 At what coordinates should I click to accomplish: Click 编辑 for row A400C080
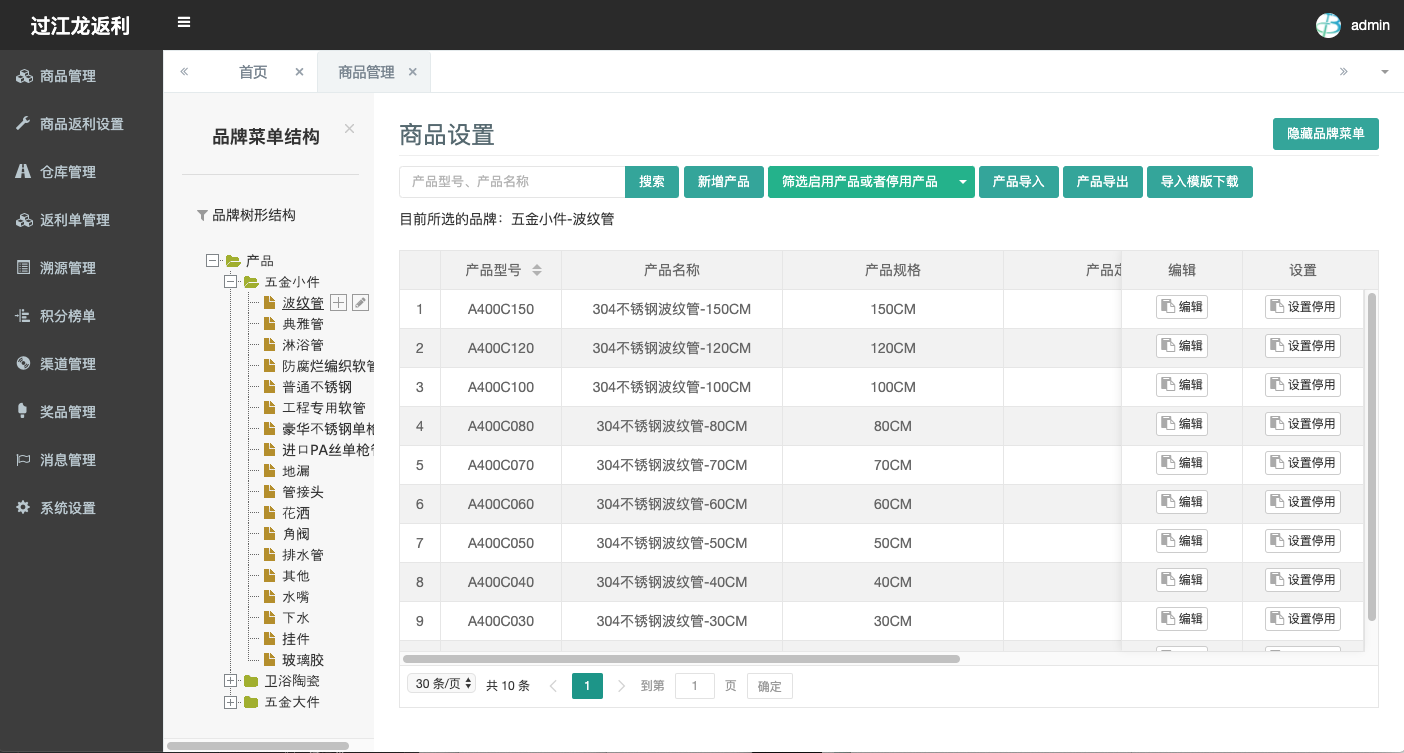(1182, 424)
